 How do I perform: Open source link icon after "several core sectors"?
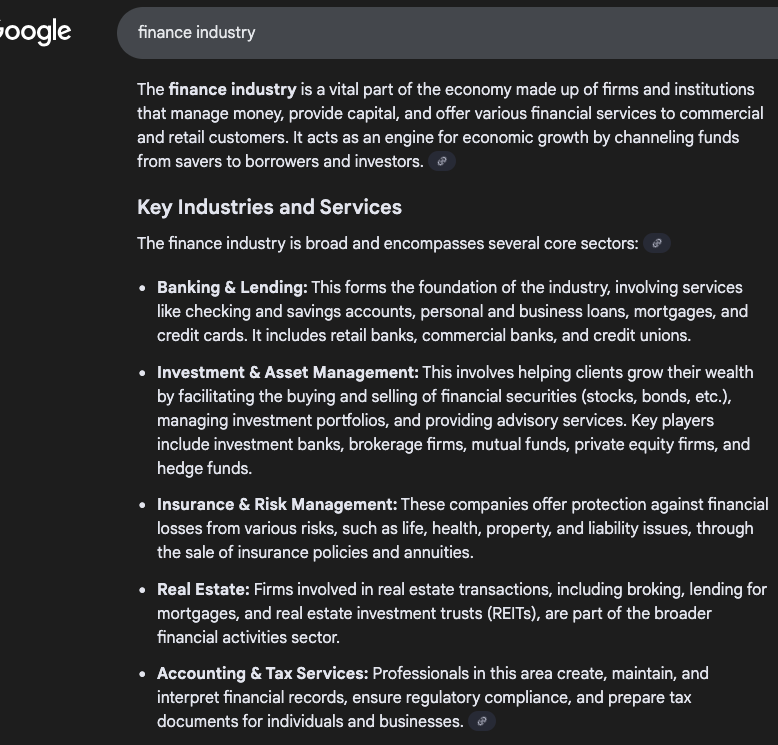(x=657, y=243)
